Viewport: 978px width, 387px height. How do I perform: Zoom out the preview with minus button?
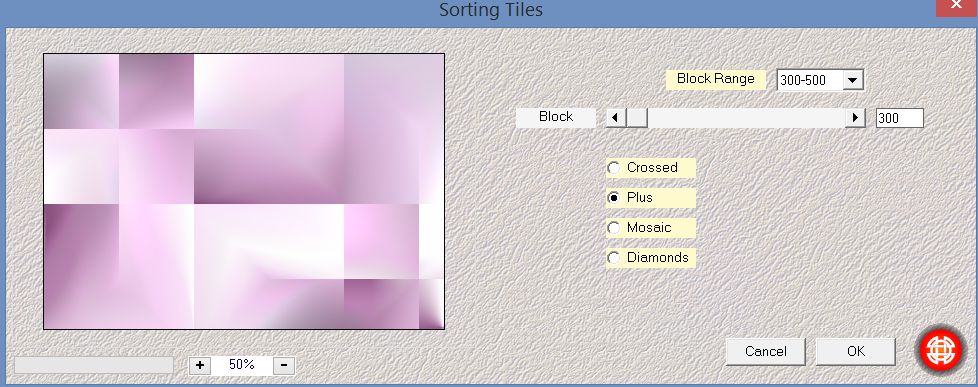[x=284, y=365]
